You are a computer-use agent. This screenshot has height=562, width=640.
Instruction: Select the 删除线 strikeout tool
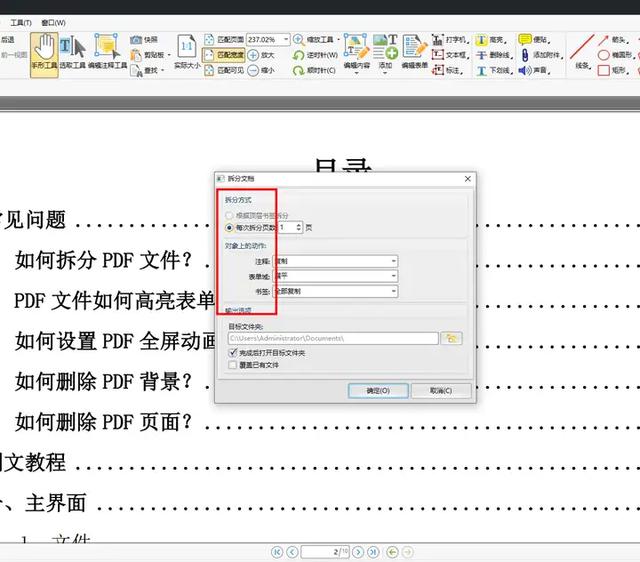tap(494, 55)
